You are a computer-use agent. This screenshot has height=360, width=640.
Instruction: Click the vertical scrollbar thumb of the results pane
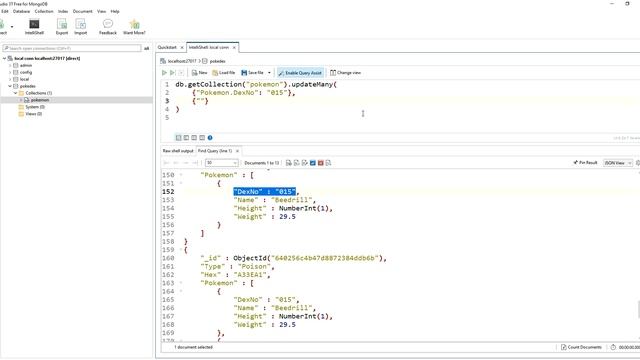tap(638, 309)
